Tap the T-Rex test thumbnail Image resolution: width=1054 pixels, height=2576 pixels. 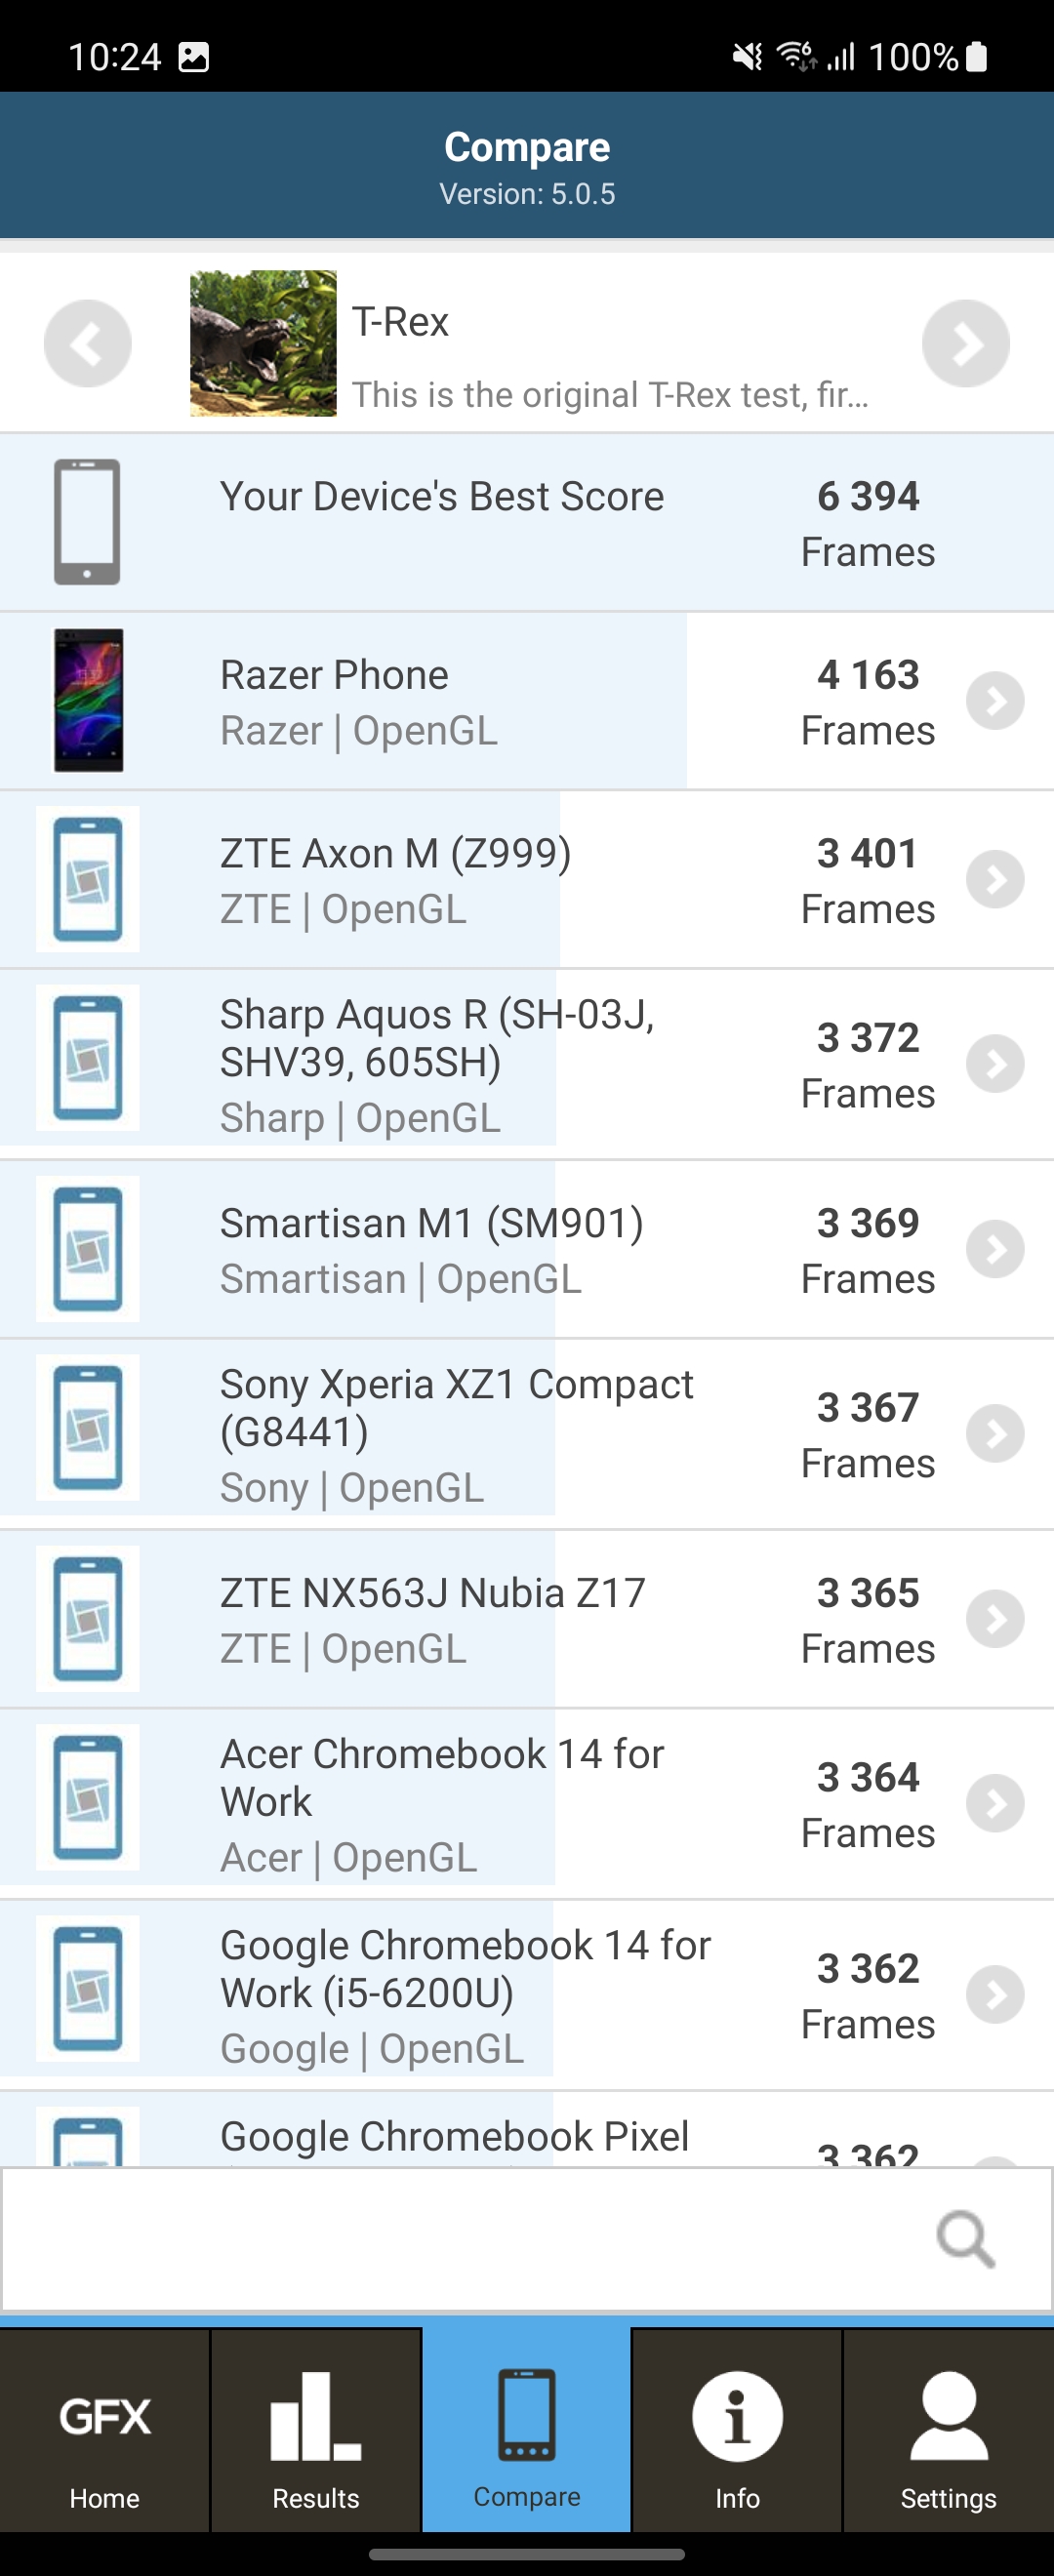[x=263, y=343]
